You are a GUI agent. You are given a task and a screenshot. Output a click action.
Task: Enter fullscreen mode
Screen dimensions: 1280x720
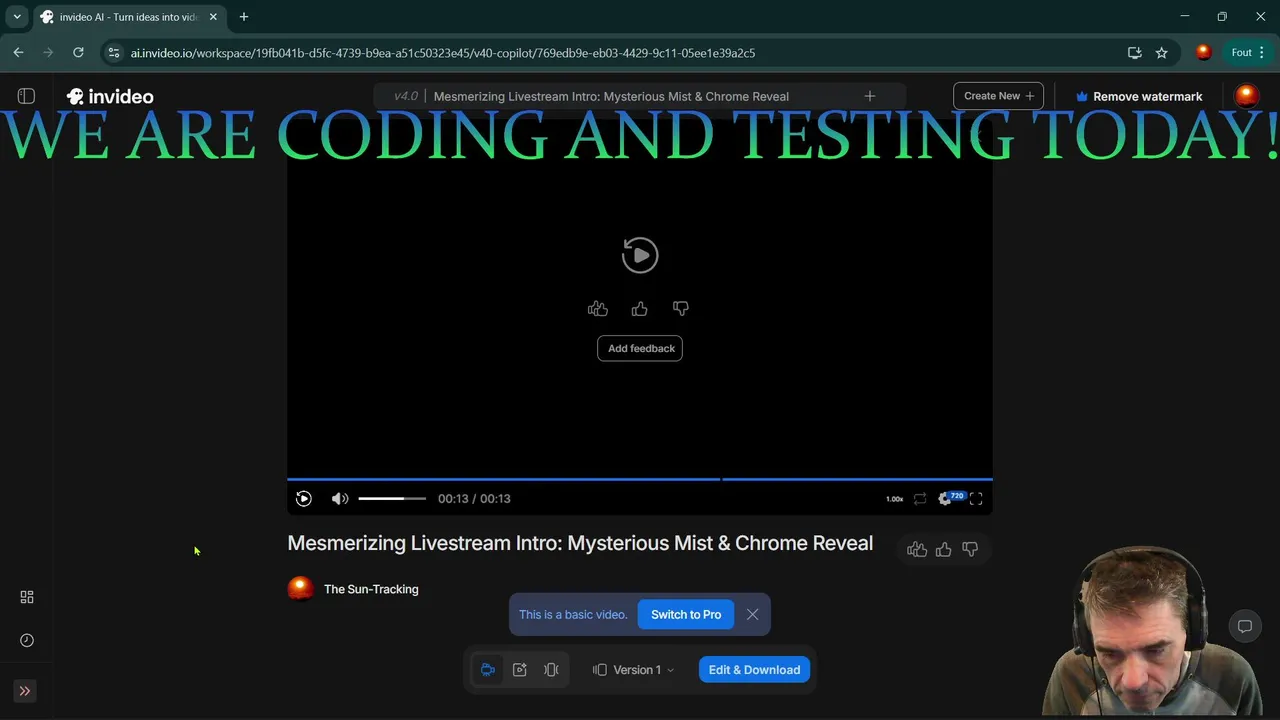click(x=976, y=499)
